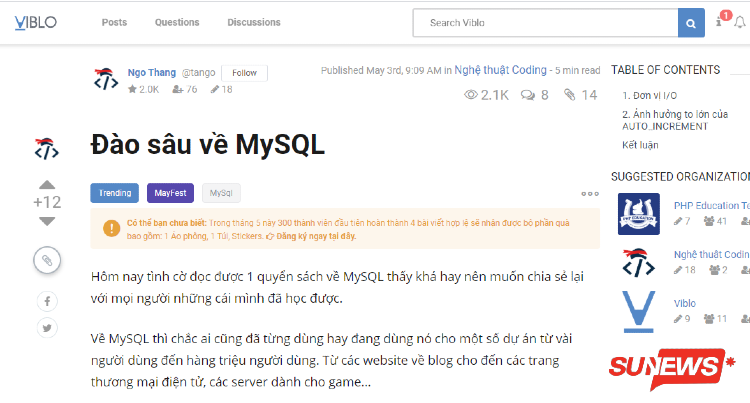
Task: Select the Trending tag
Action: click(x=115, y=193)
